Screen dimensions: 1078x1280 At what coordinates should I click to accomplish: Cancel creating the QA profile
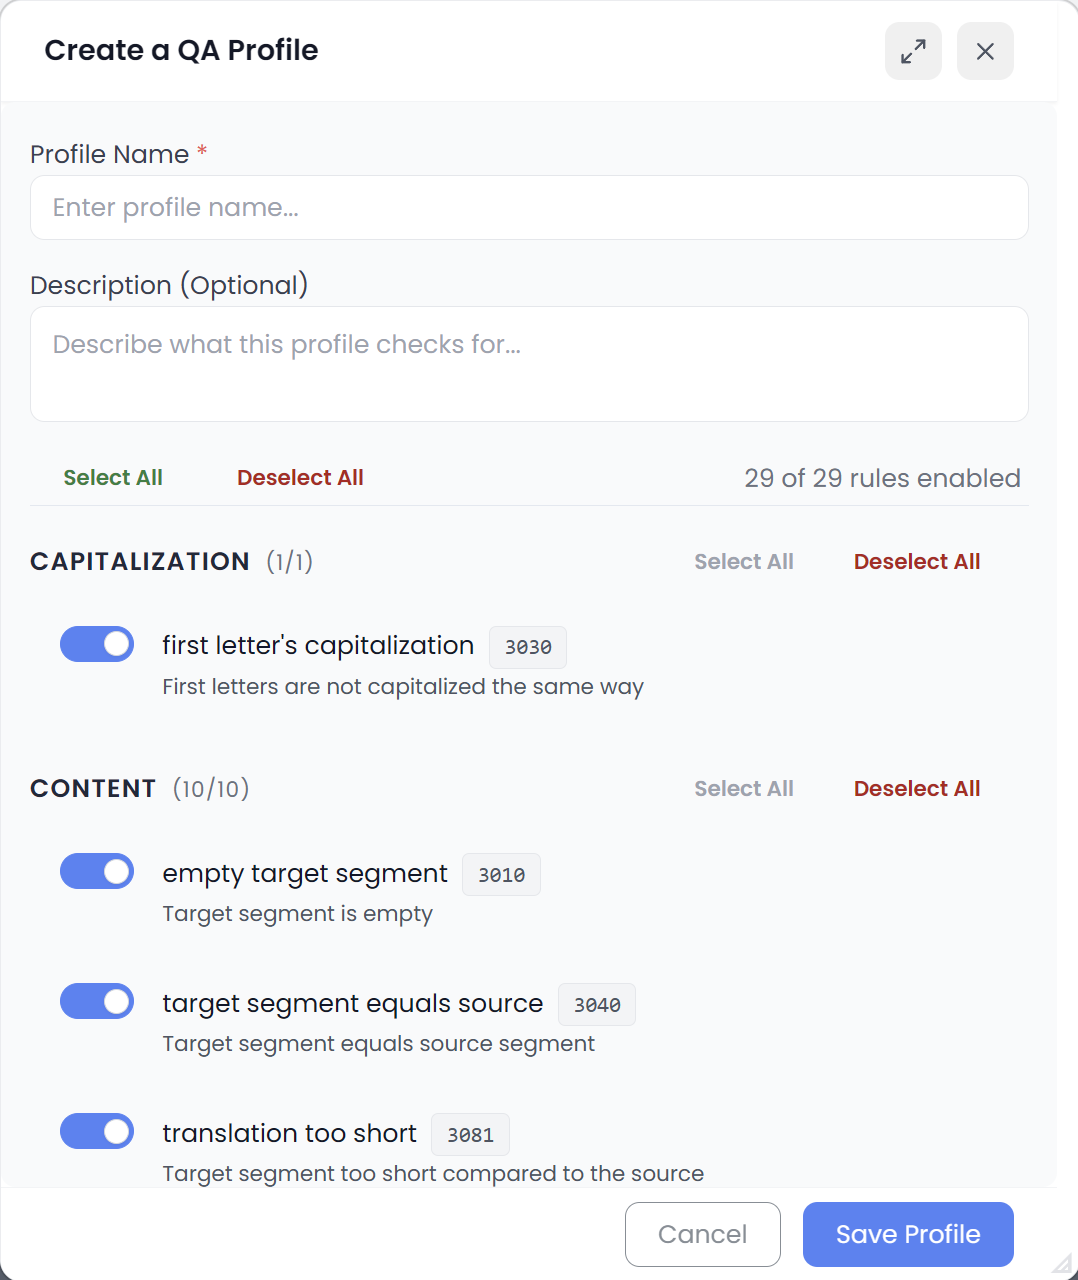702,1234
